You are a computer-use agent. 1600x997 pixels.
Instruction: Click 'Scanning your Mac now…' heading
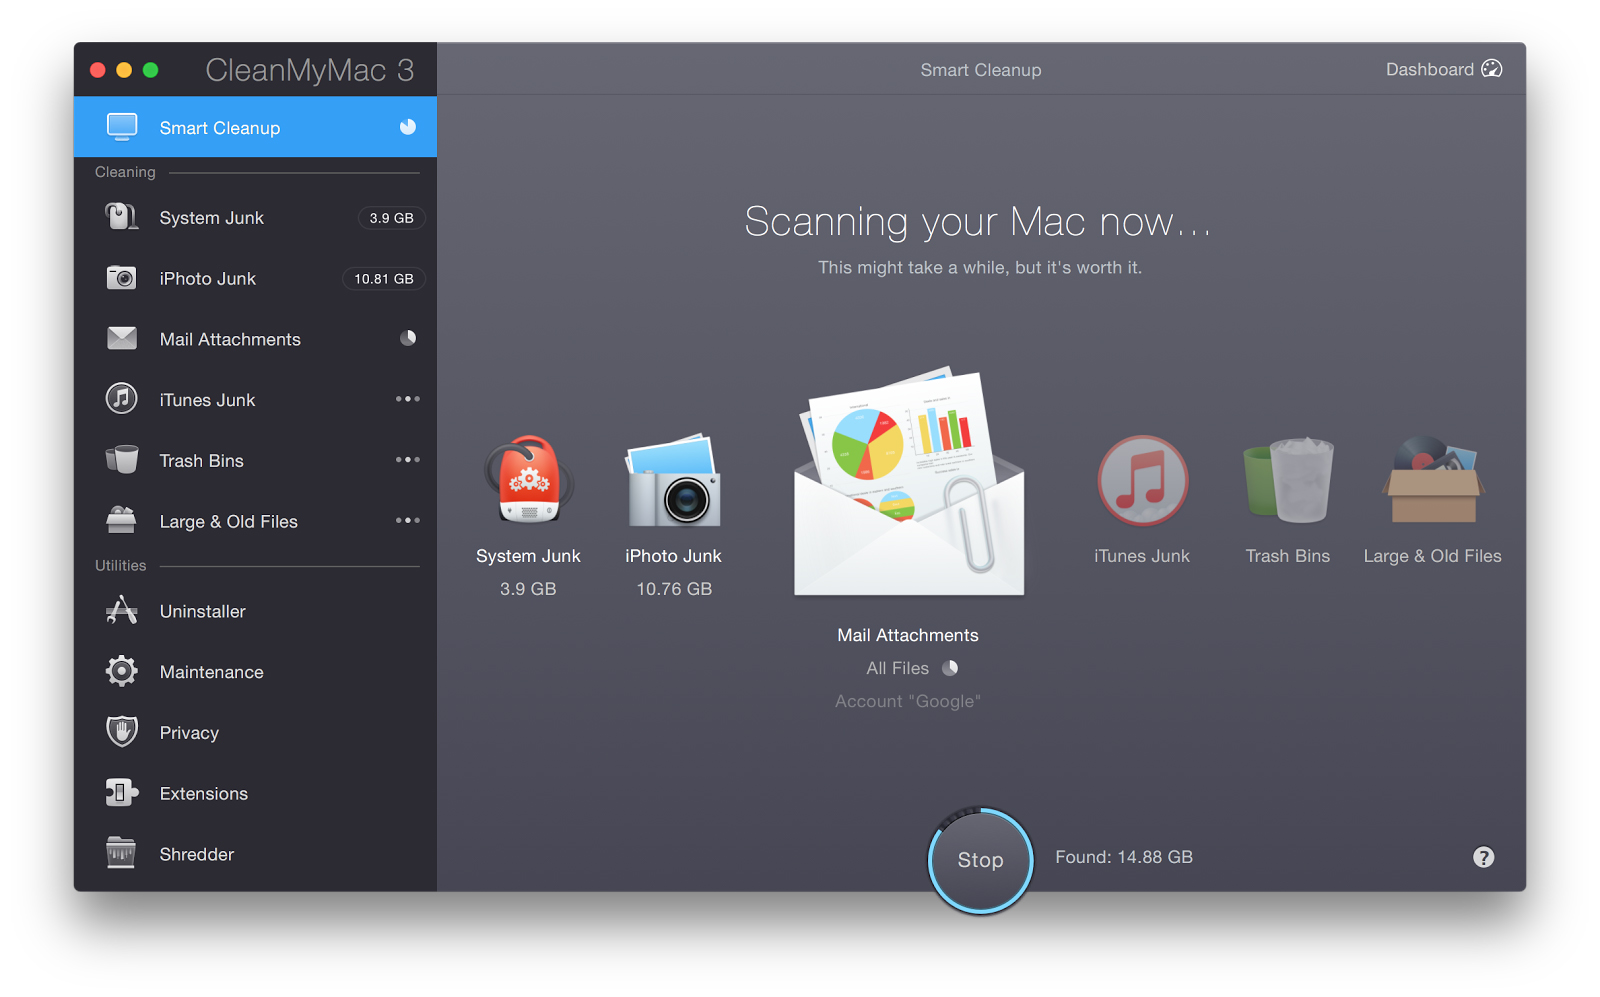point(978,221)
